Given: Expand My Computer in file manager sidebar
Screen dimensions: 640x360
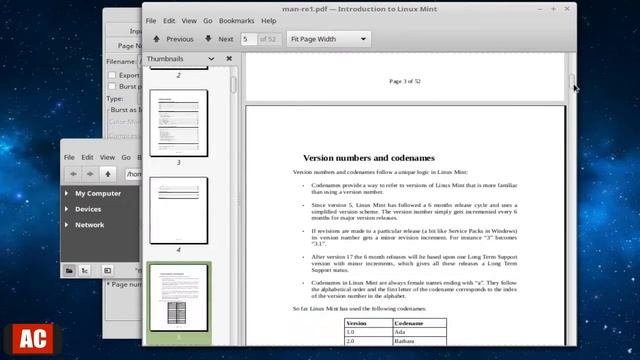Looking at the screenshot, I should point(67,193).
